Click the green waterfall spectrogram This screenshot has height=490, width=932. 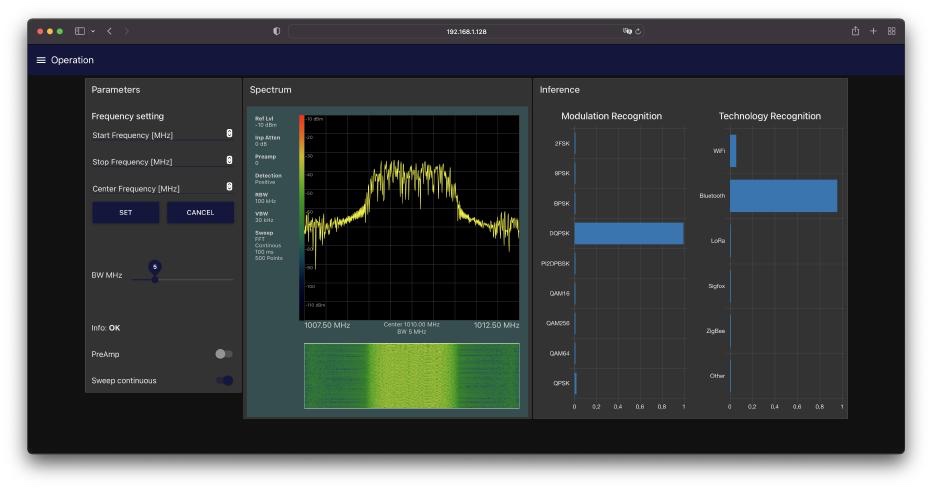click(412, 376)
